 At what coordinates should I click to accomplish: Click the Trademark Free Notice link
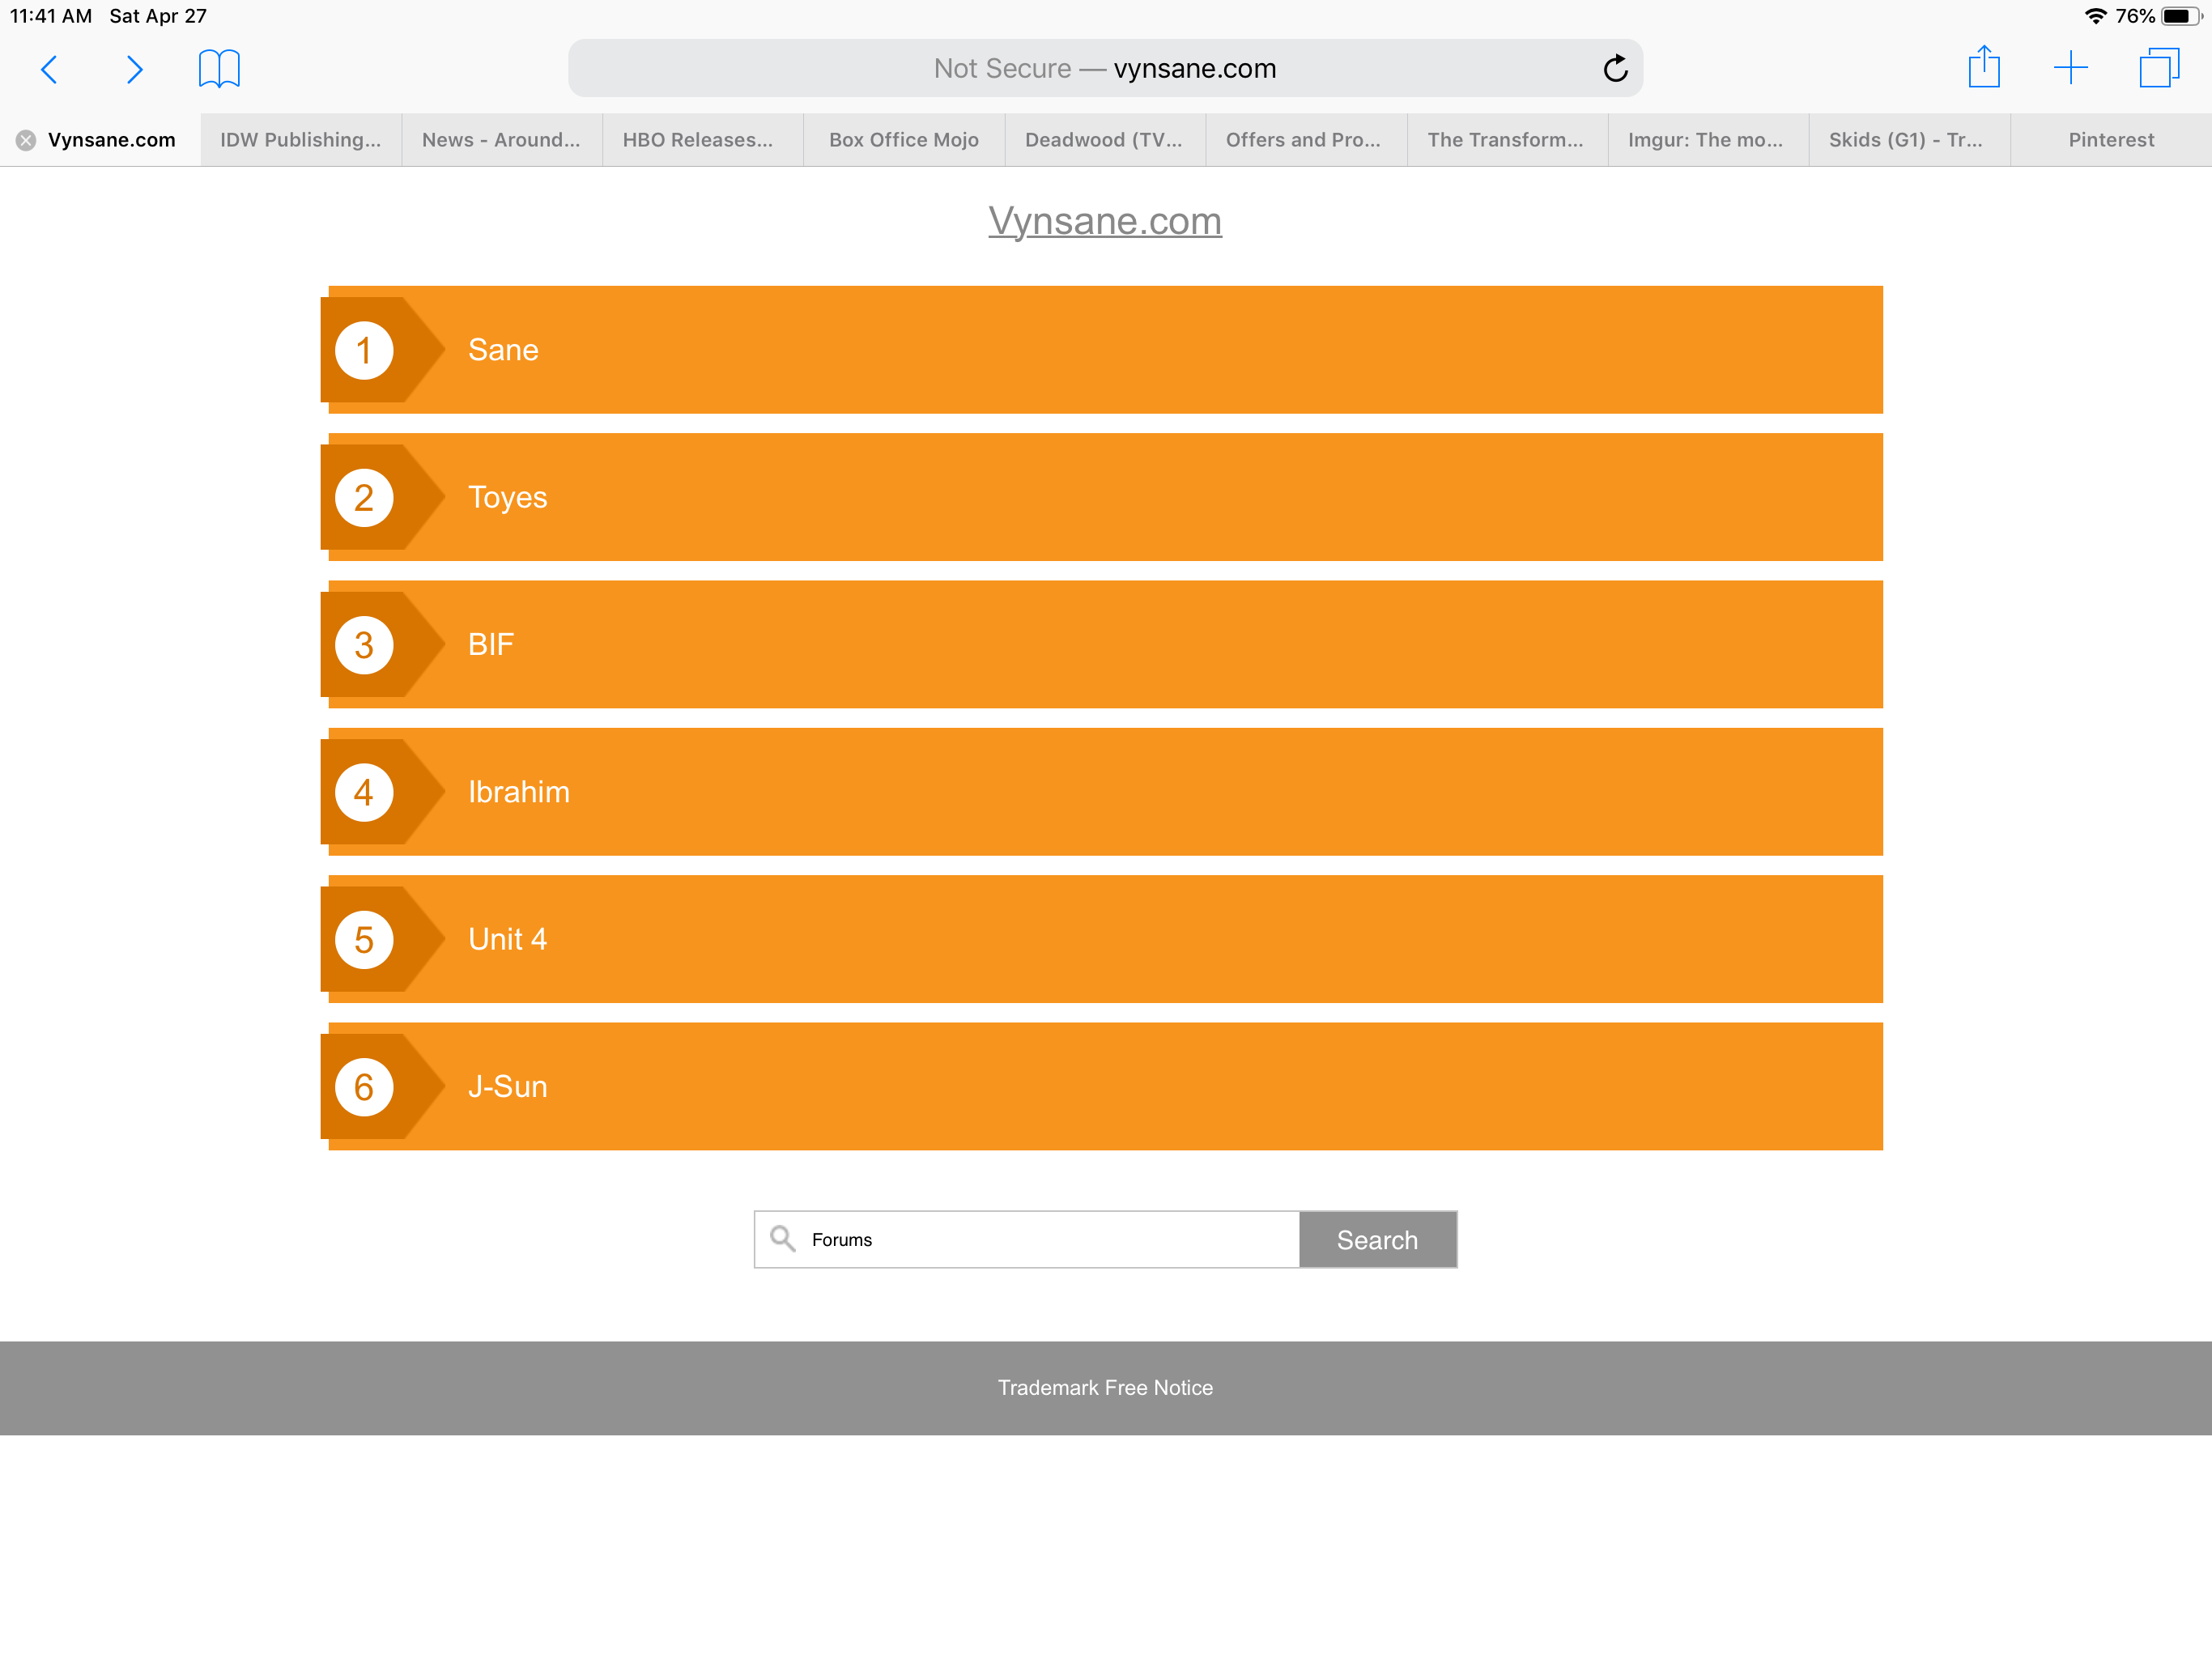tap(1105, 1387)
